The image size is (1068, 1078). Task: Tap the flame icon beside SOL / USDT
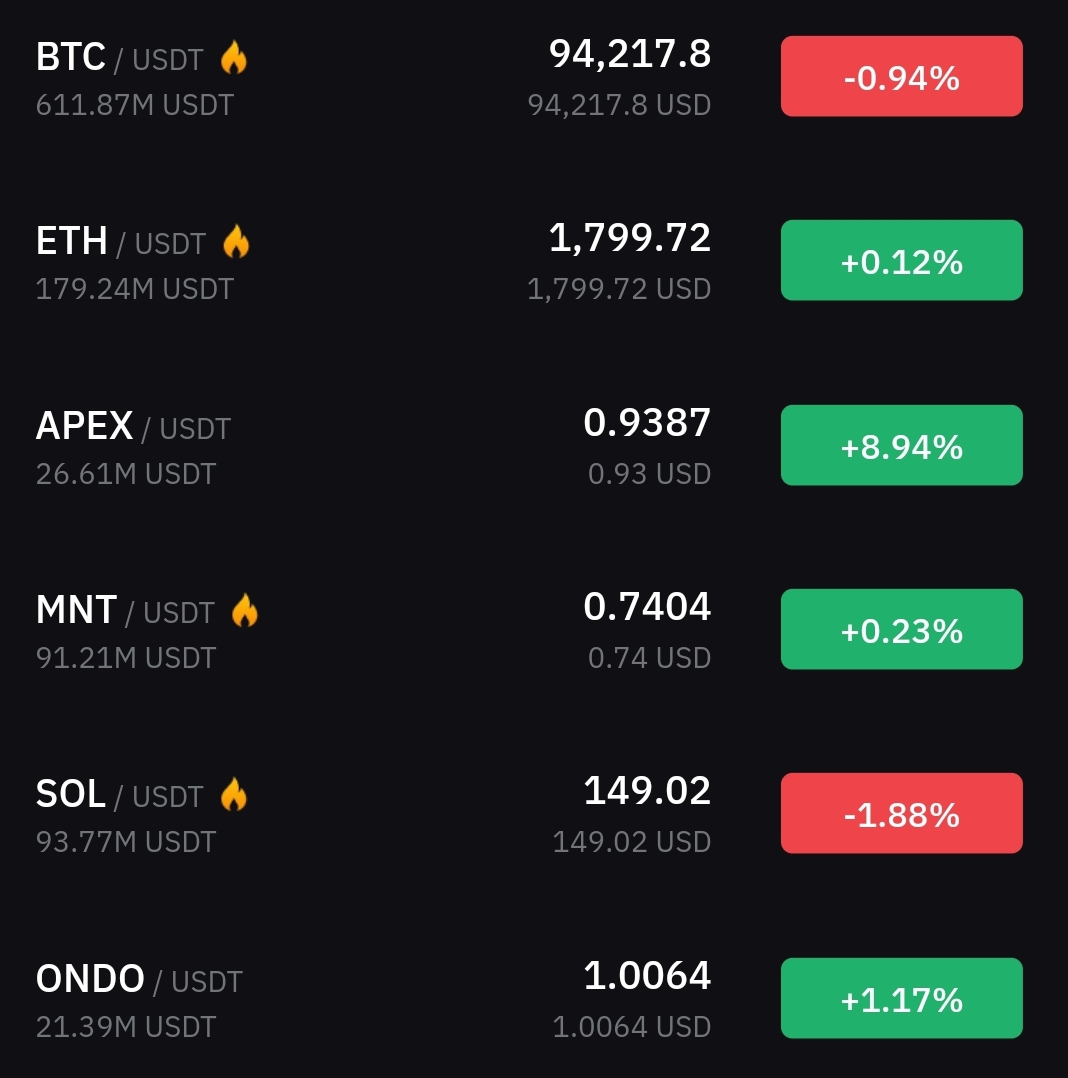point(234,795)
